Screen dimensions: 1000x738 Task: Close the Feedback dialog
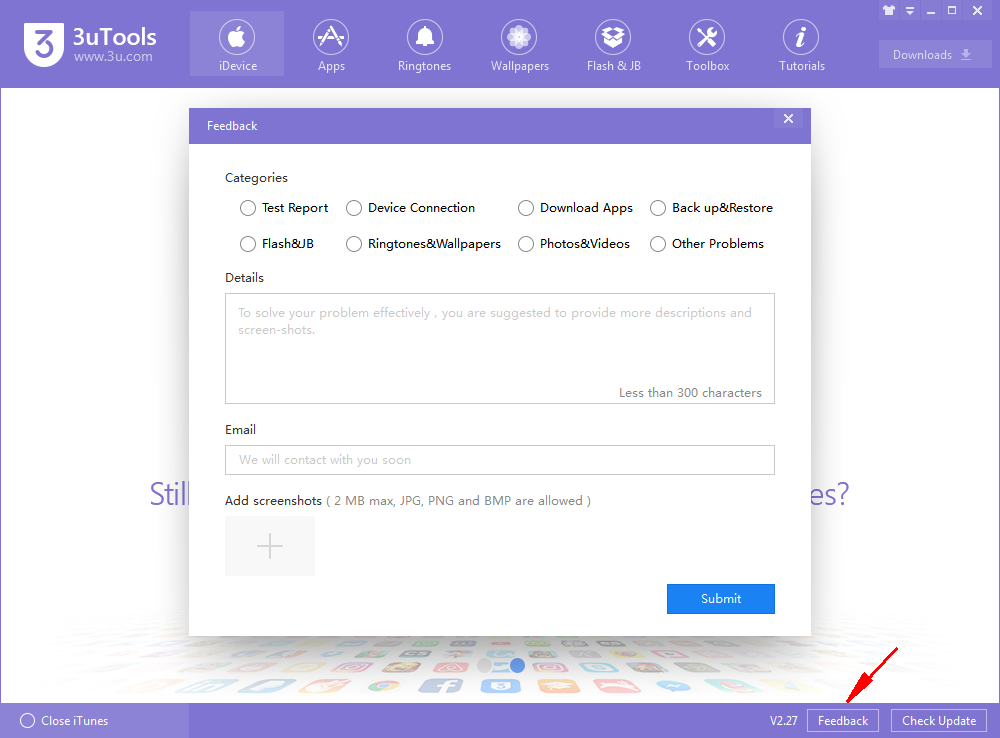788,119
